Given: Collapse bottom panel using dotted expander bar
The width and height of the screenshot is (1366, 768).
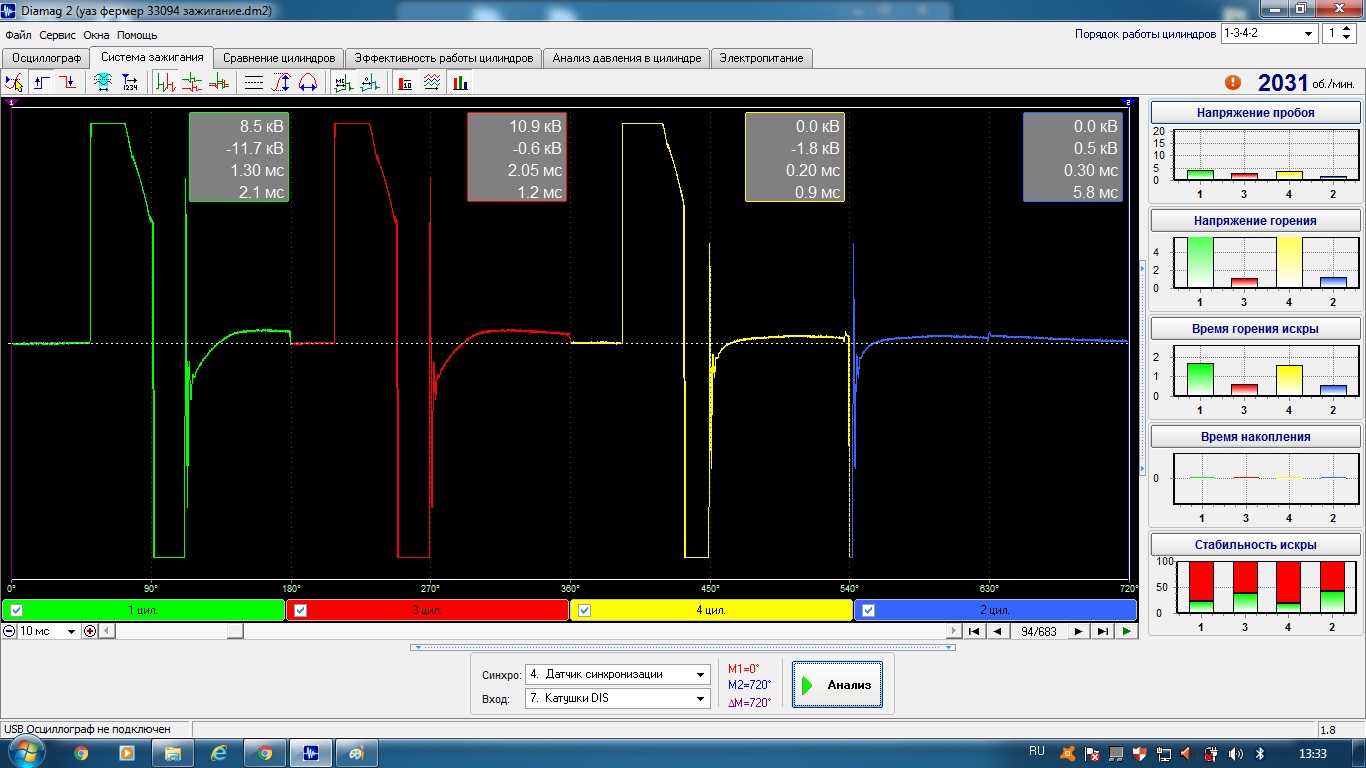Looking at the screenshot, I should (x=683, y=647).
